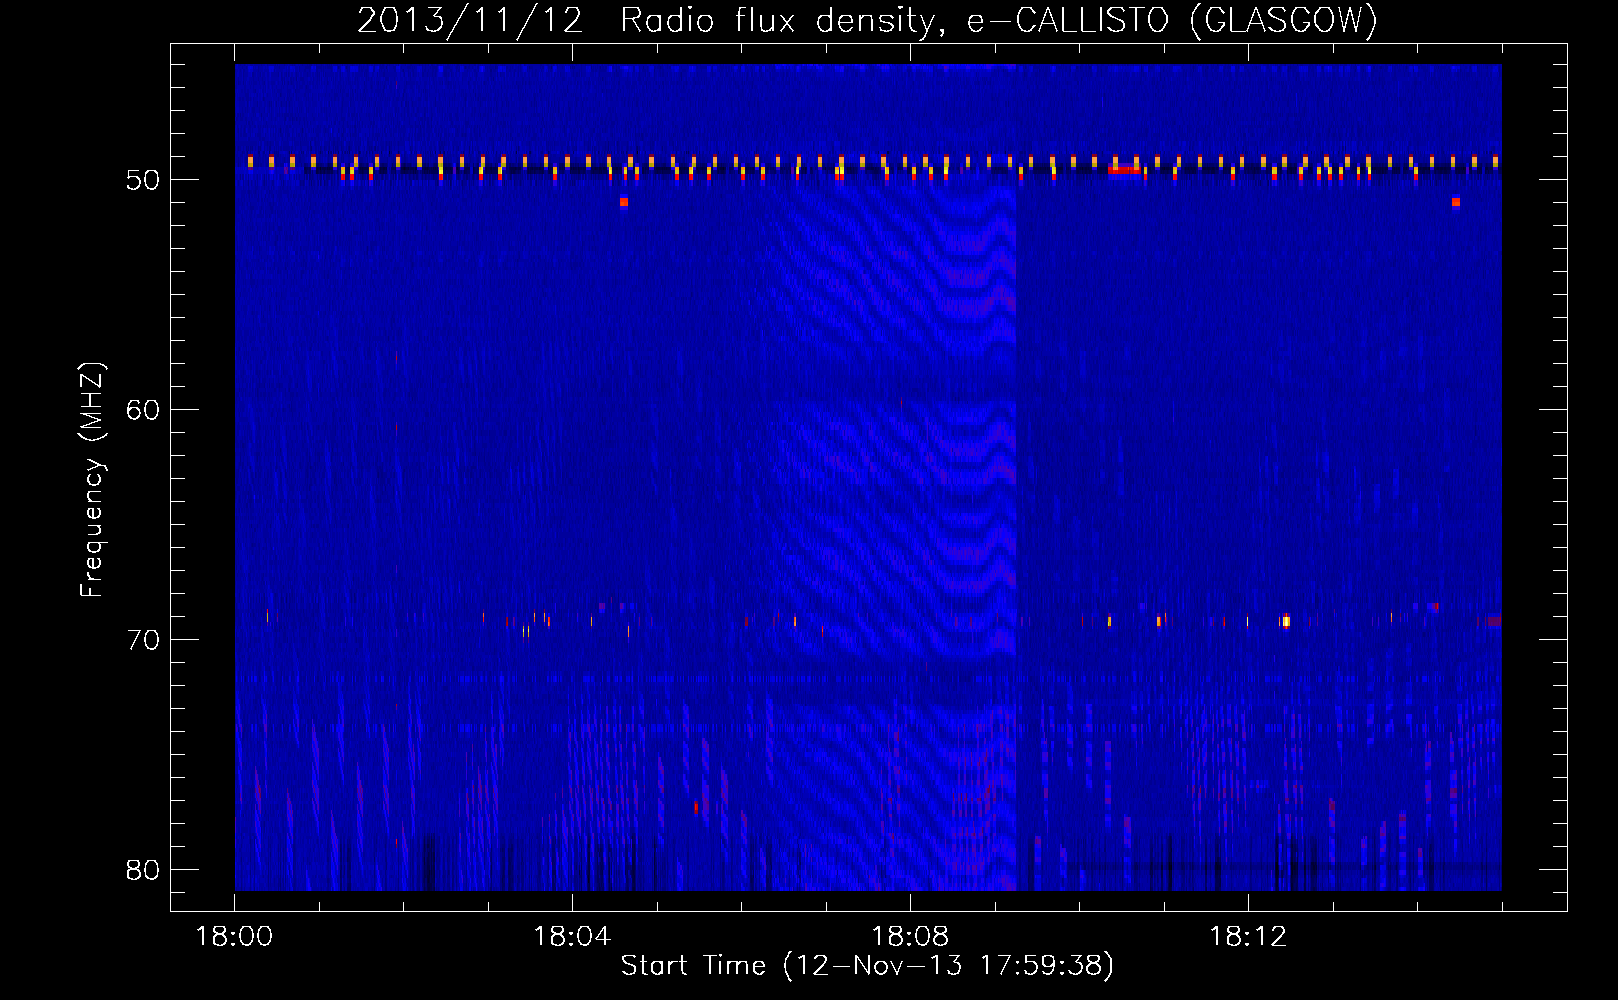Image resolution: width=1618 pixels, height=1000 pixels.
Task: Click the bright yellow spot near 69 MHz
Action: pos(1286,621)
